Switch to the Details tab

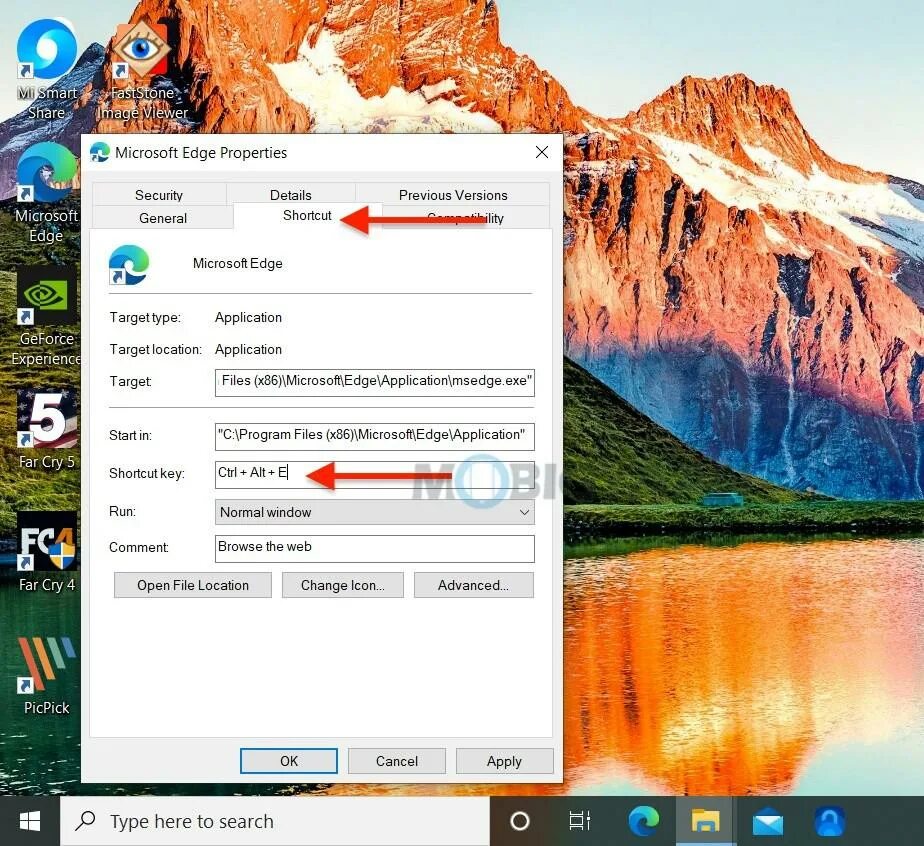pos(291,195)
